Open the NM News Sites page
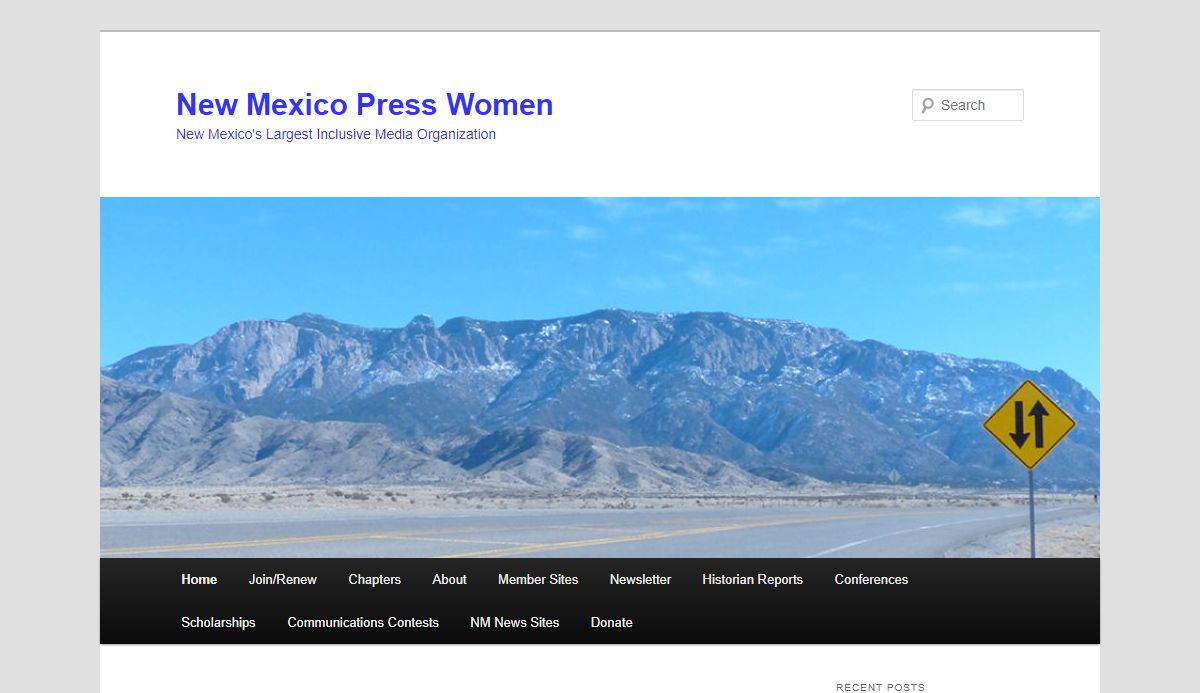Viewport: 1200px width, 693px height. [514, 622]
